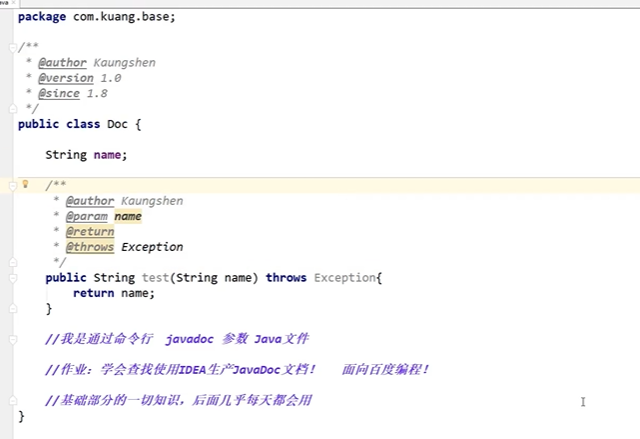640x439 pixels.
Task: Click 'name' in field declaration 'String name;'
Action: point(107,155)
